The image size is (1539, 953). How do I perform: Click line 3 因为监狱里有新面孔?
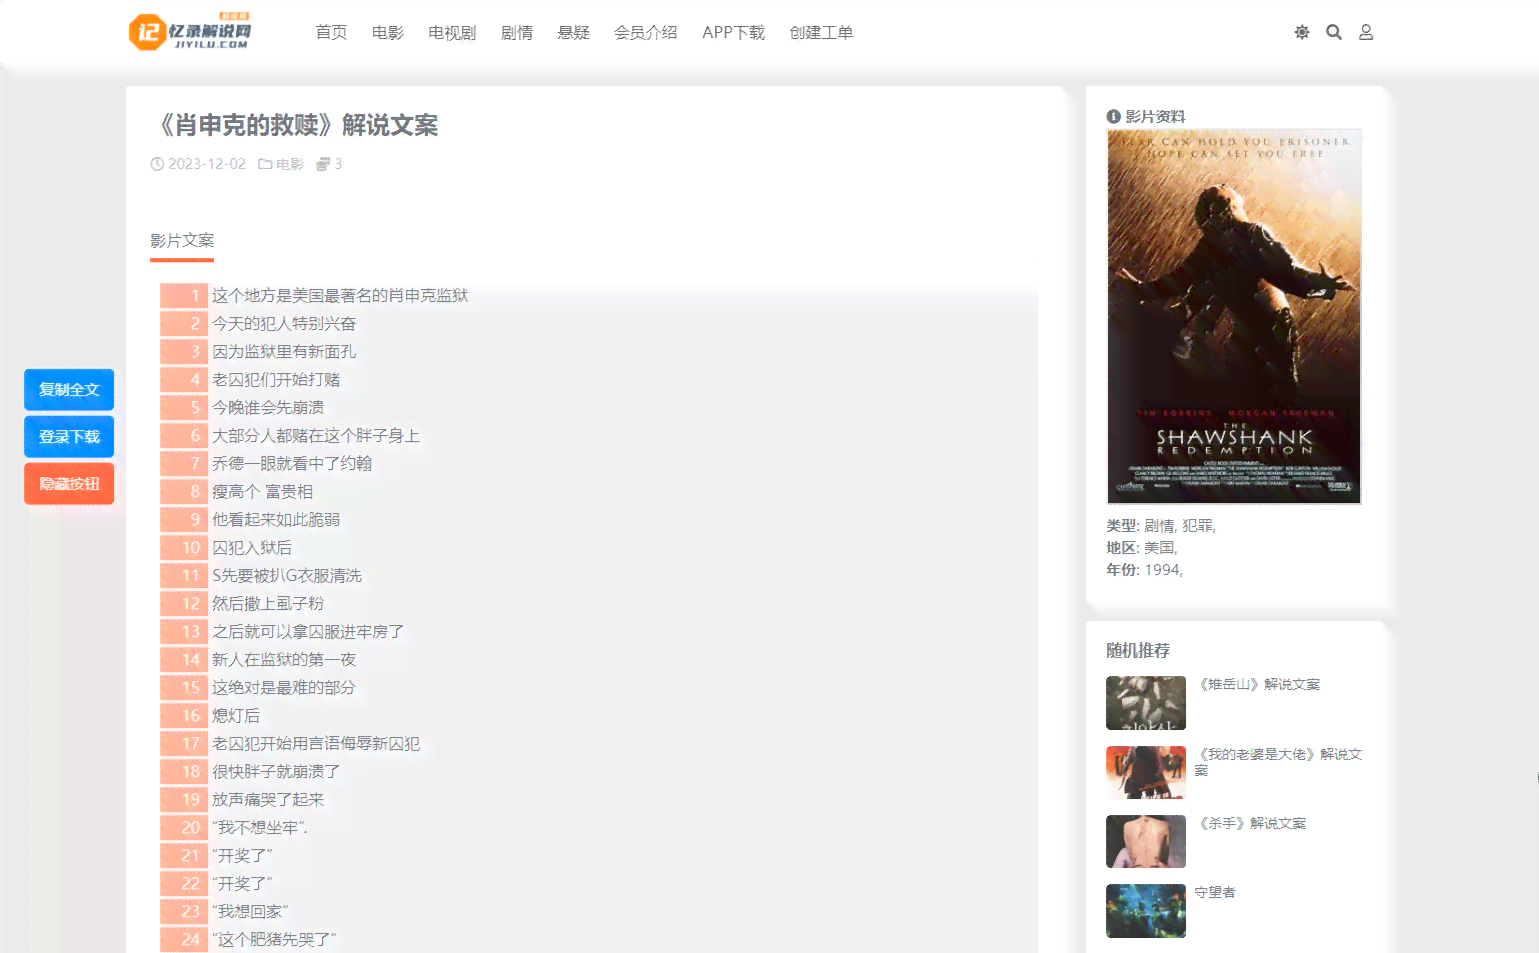(x=284, y=351)
